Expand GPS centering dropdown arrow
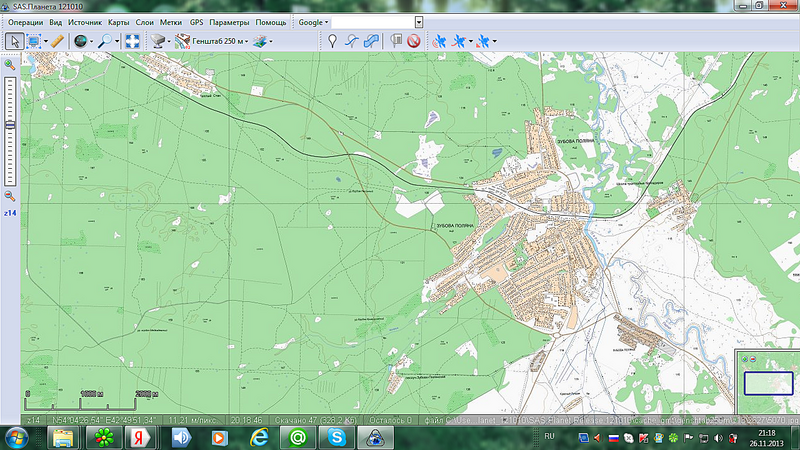800x450 pixels. click(494, 41)
